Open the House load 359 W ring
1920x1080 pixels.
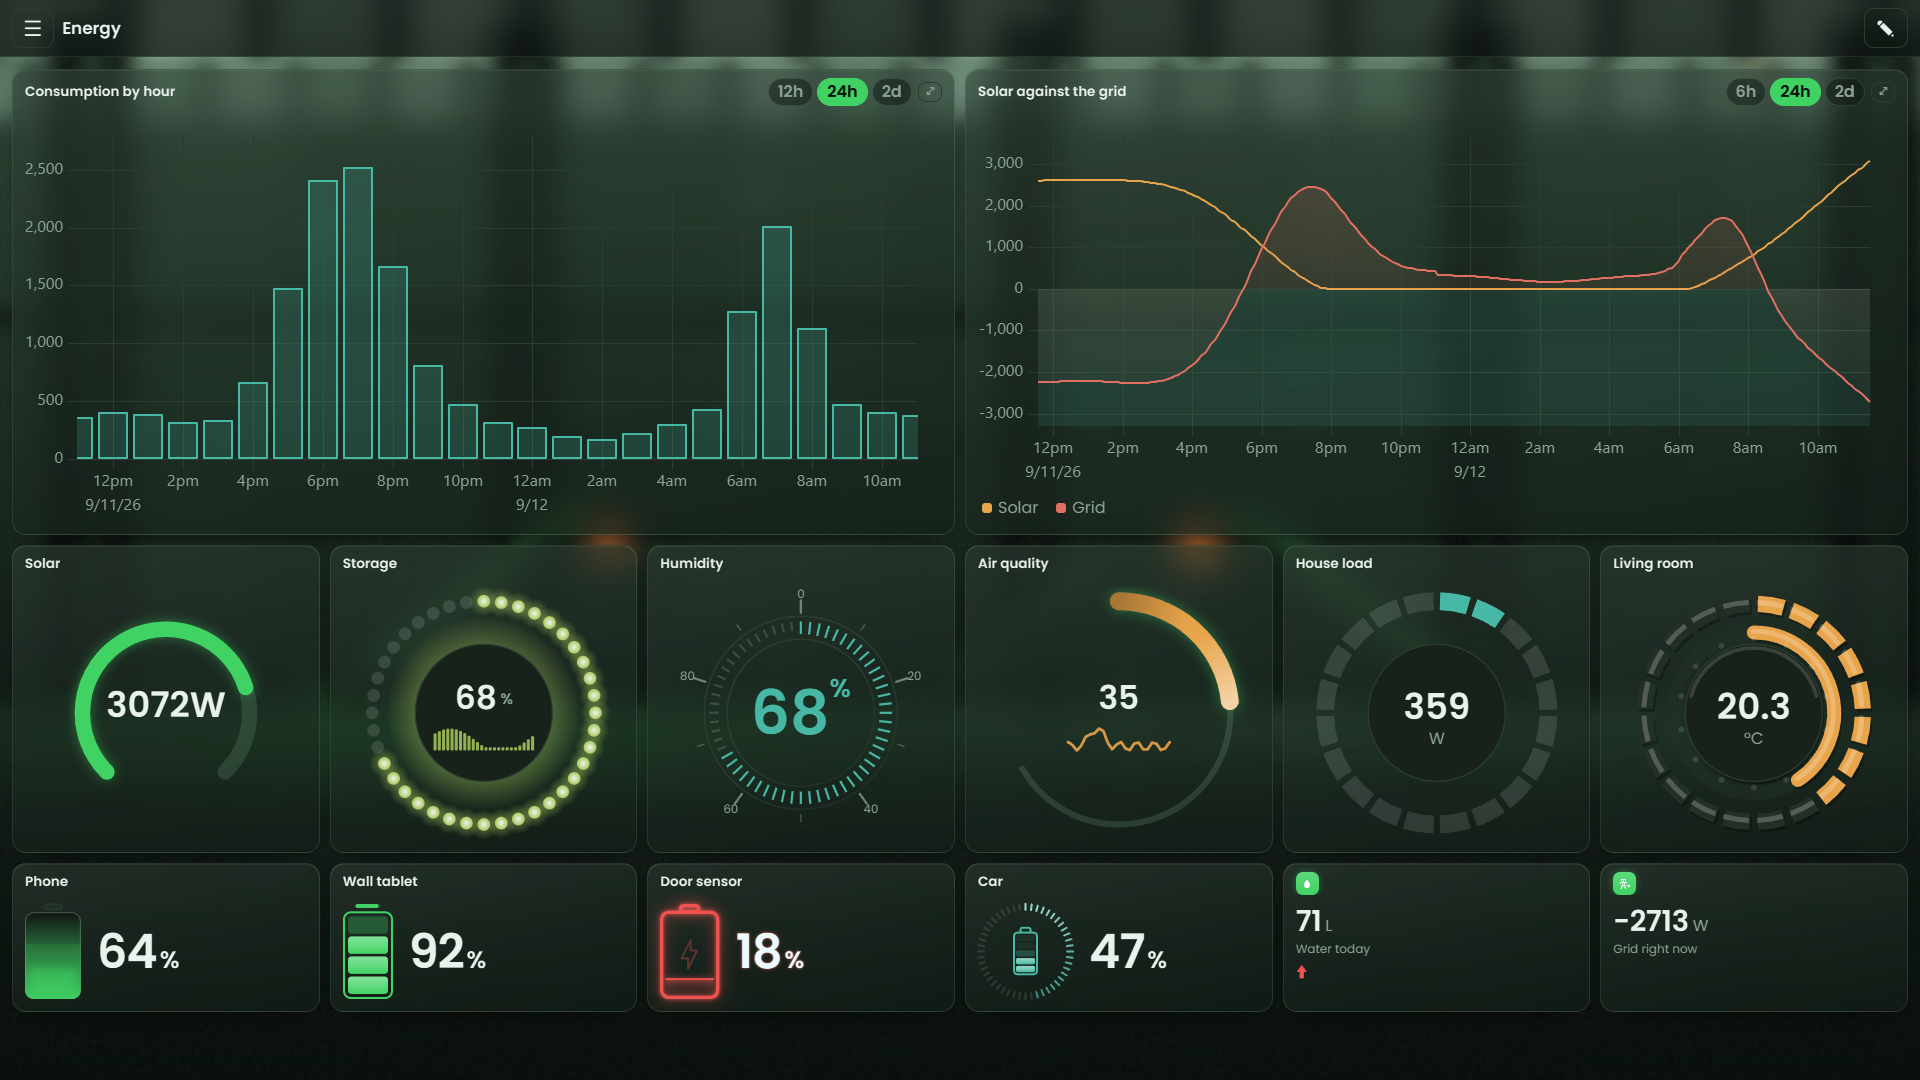[x=1436, y=712]
